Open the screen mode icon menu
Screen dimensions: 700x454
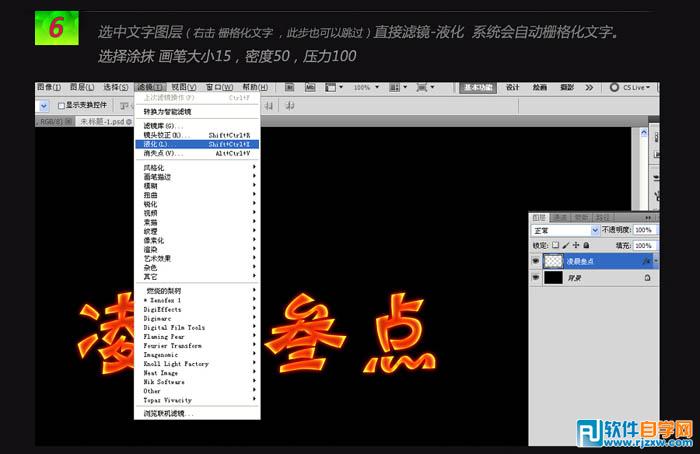point(425,87)
